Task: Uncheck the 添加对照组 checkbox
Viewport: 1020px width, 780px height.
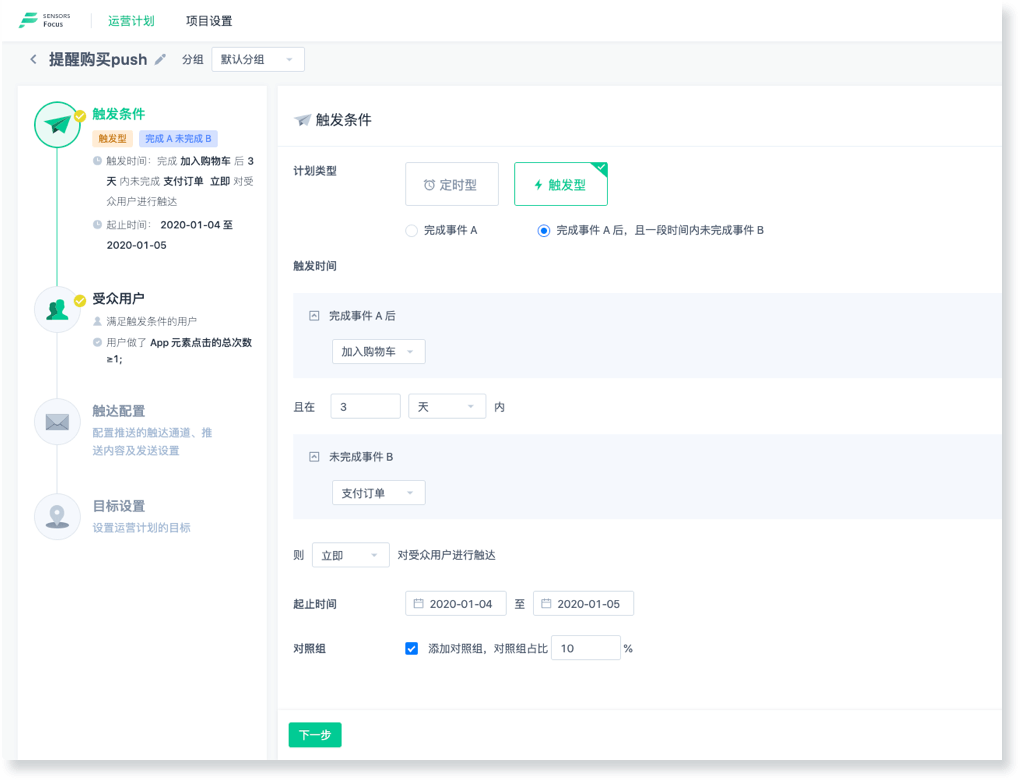Action: point(411,648)
